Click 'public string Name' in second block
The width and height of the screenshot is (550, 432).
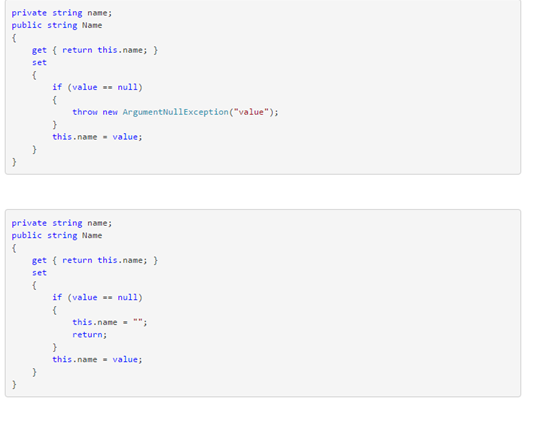57,235
